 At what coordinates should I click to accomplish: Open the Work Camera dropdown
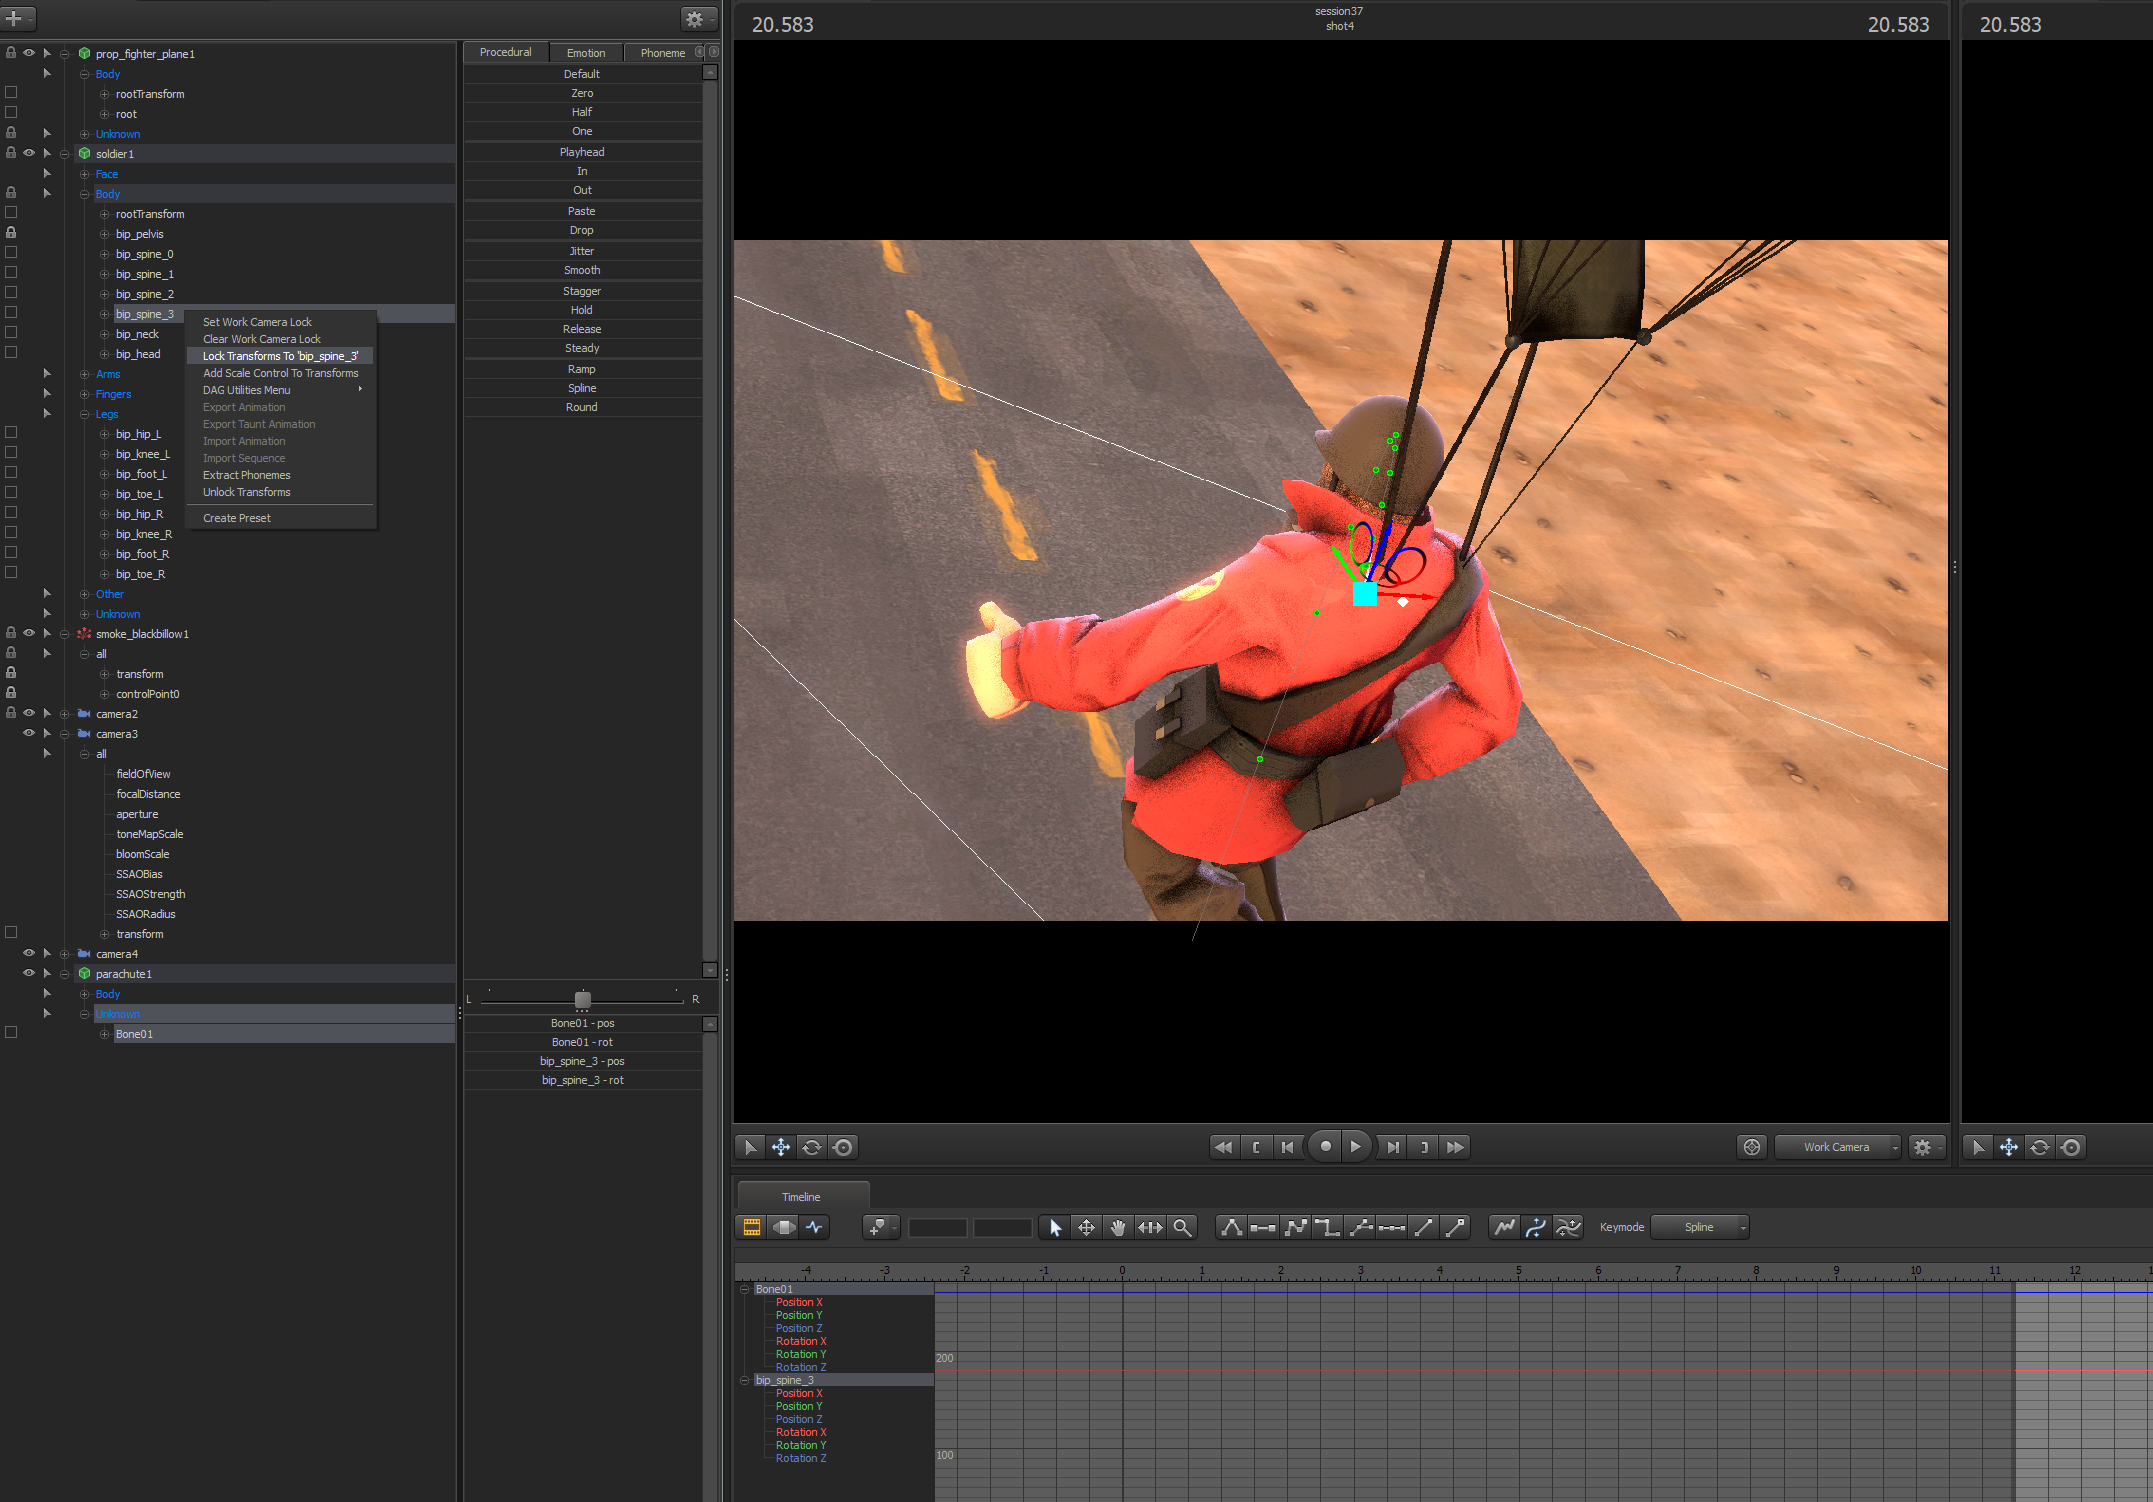coord(1838,1147)
